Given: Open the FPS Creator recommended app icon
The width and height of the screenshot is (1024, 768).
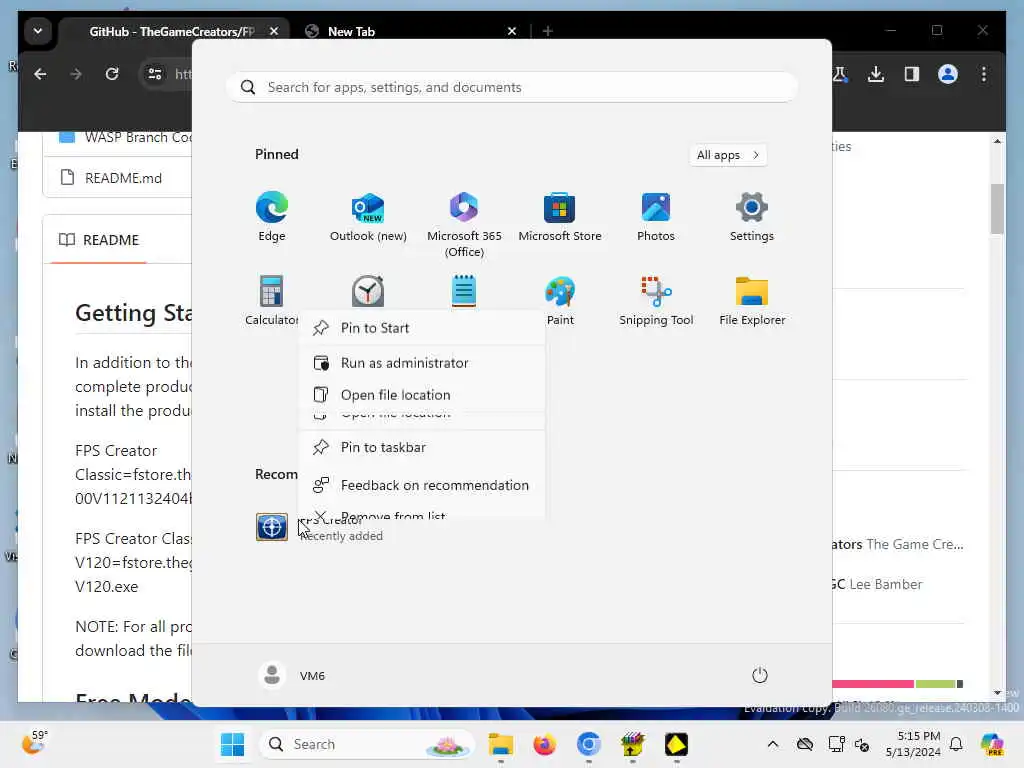Looking at the screenshot, I should (x=272, y=527).
